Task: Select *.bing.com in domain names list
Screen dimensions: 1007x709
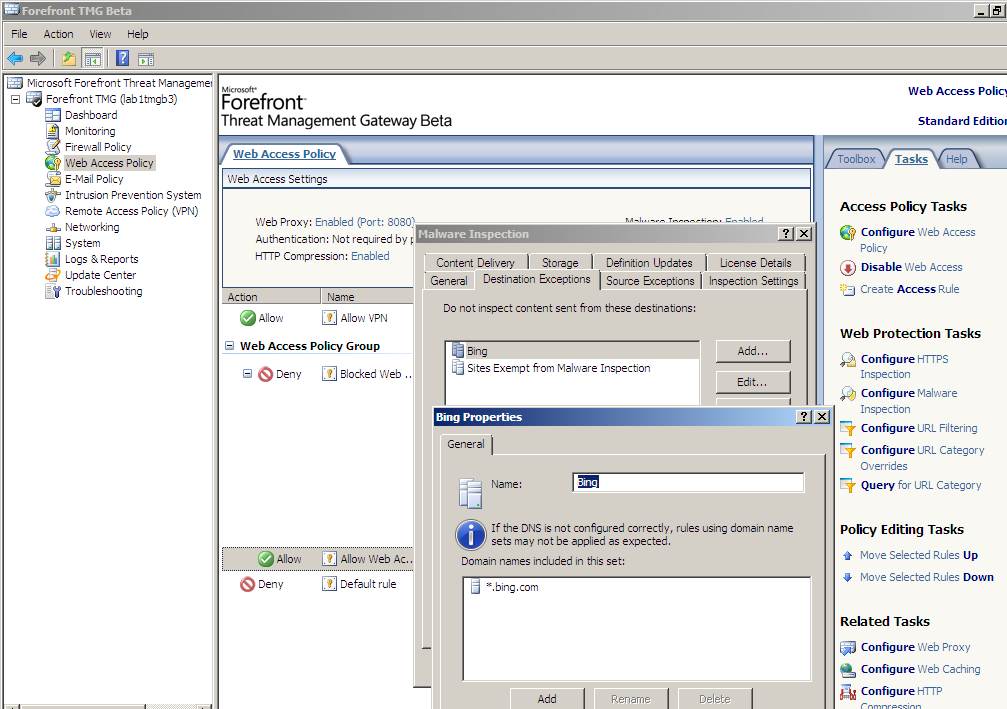Action: coord(512,587)
